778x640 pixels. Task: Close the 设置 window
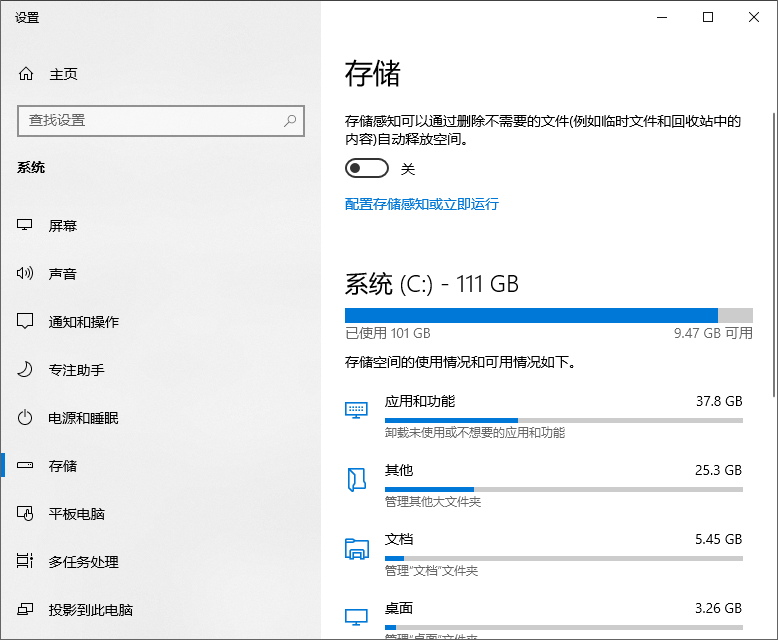click(754, 17)
